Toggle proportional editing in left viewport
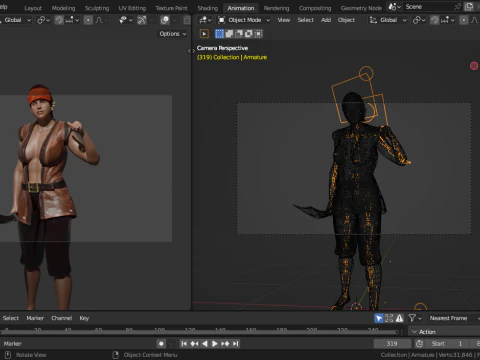The width and height of the screenshot is (480, 360). (x=88, y=20)
